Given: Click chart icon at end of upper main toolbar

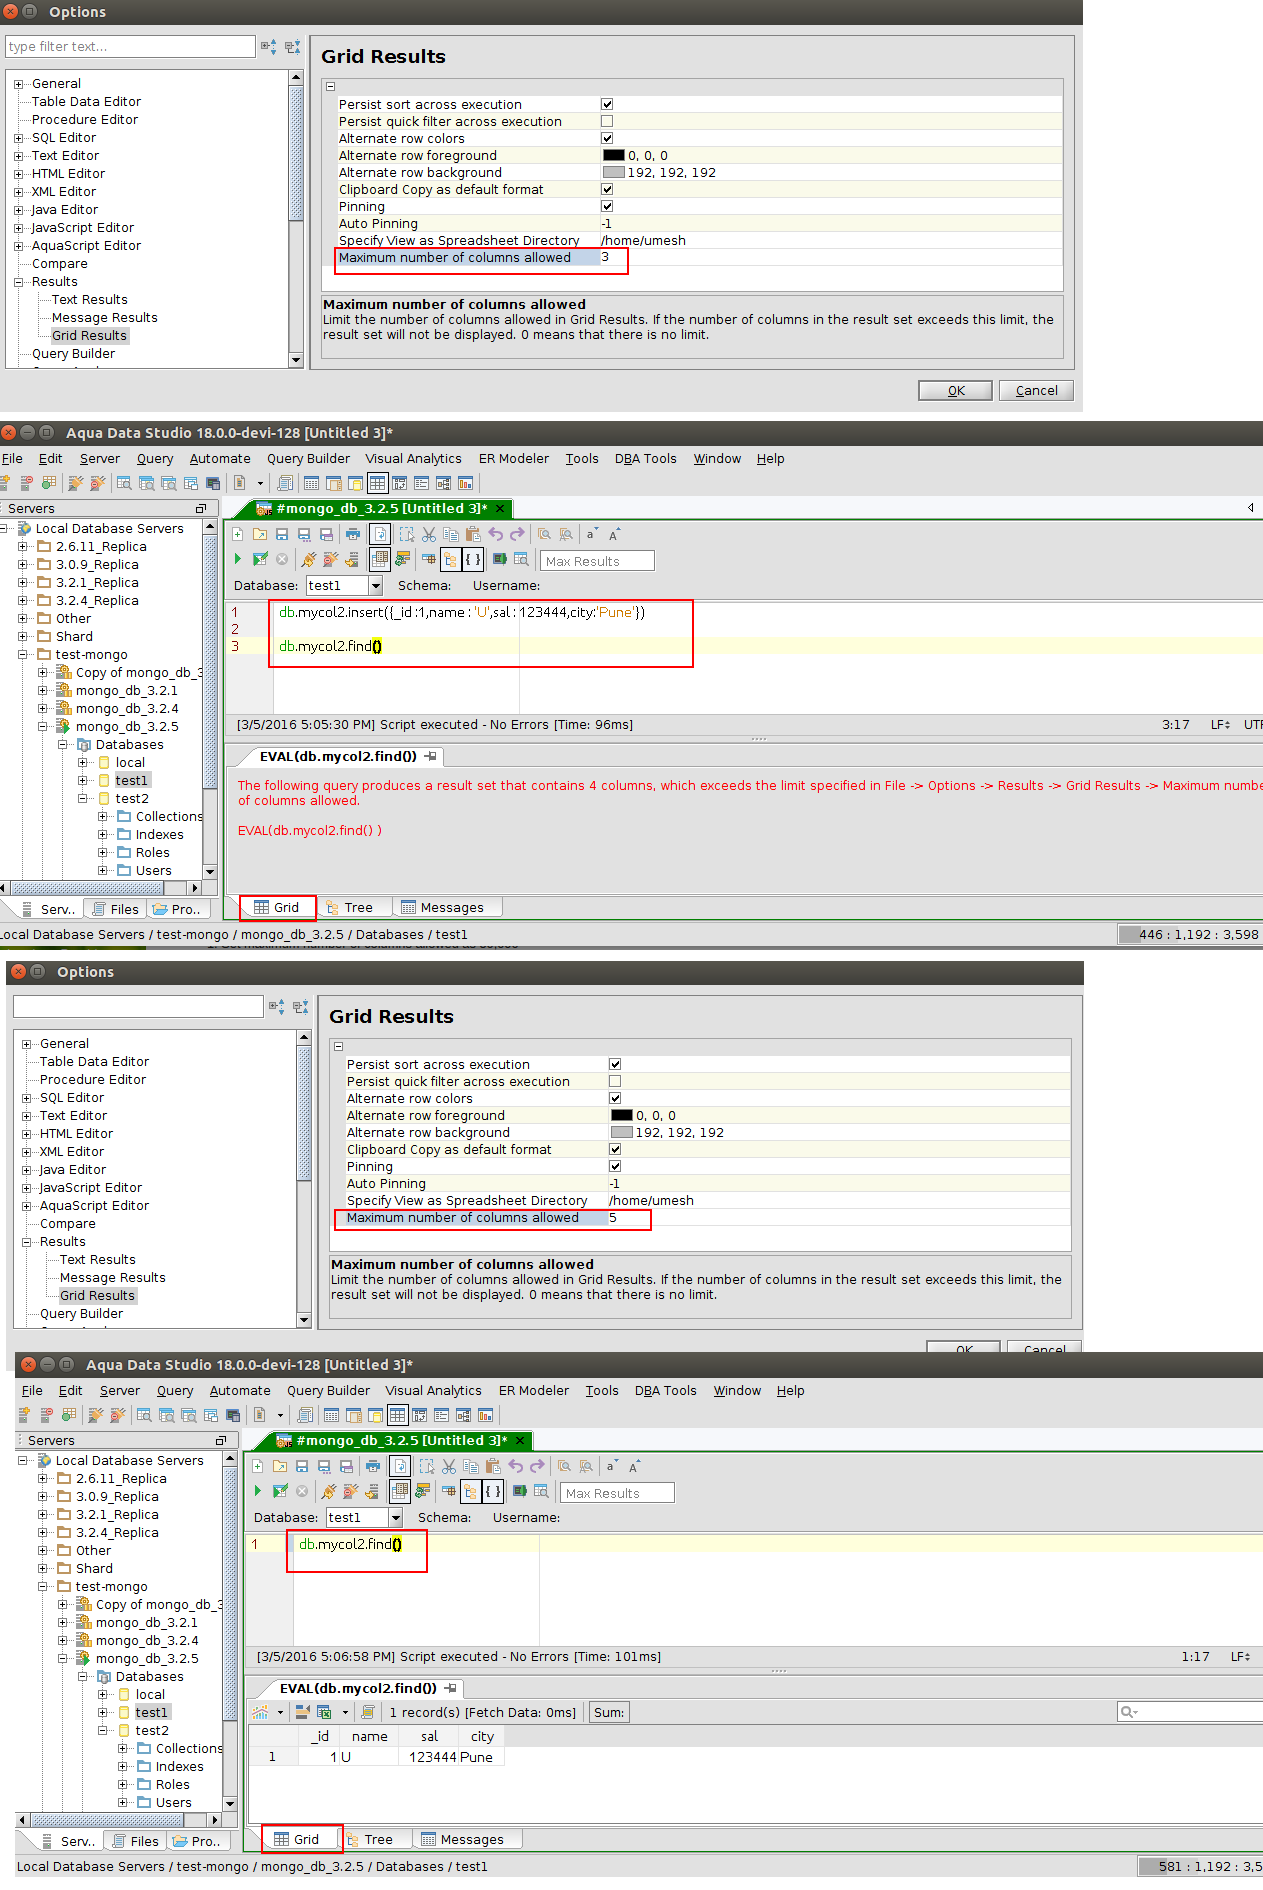Looking at the screenshot, I should (465, 484).
